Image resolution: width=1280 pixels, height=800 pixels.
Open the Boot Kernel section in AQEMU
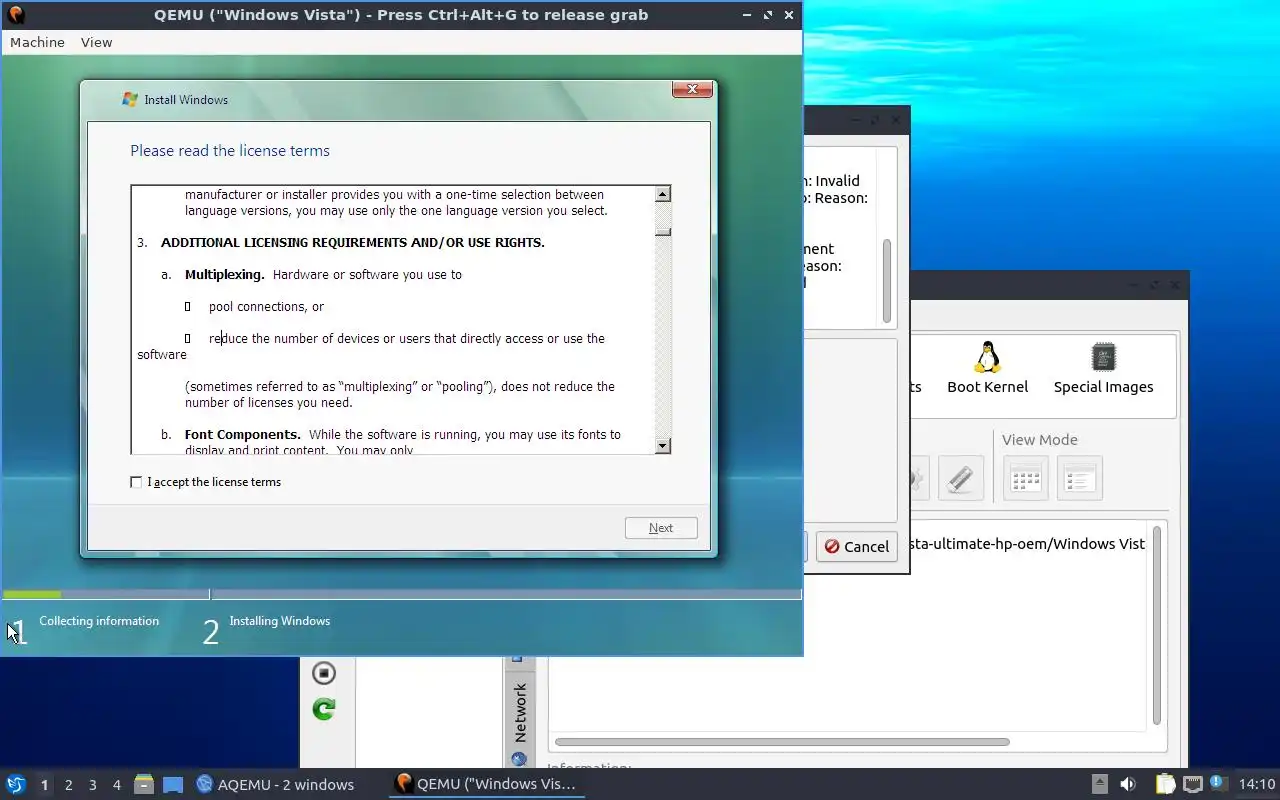coord(987,368)
